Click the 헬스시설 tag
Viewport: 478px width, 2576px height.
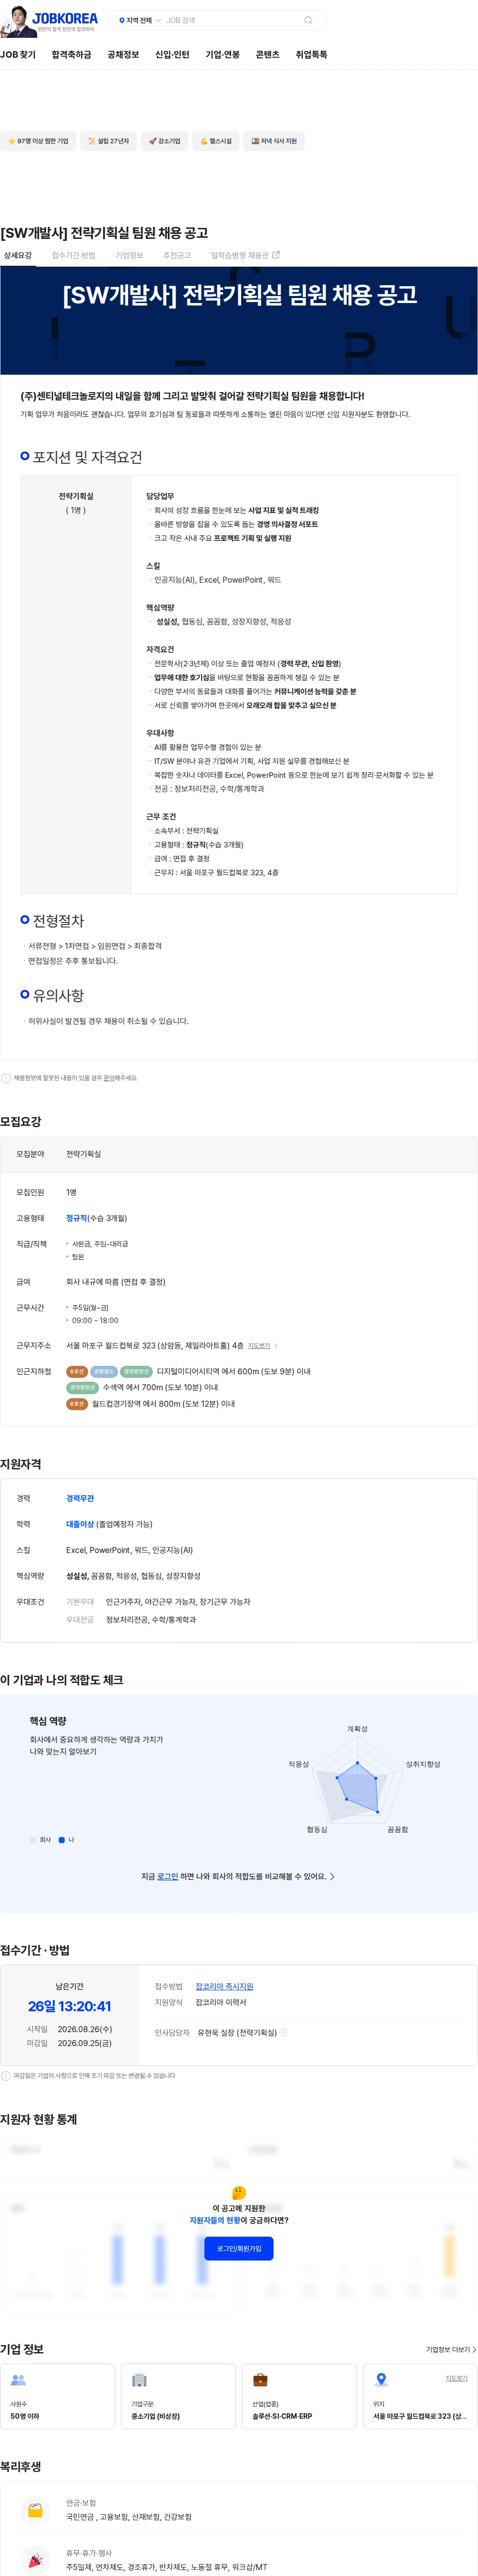click(215, 141)
